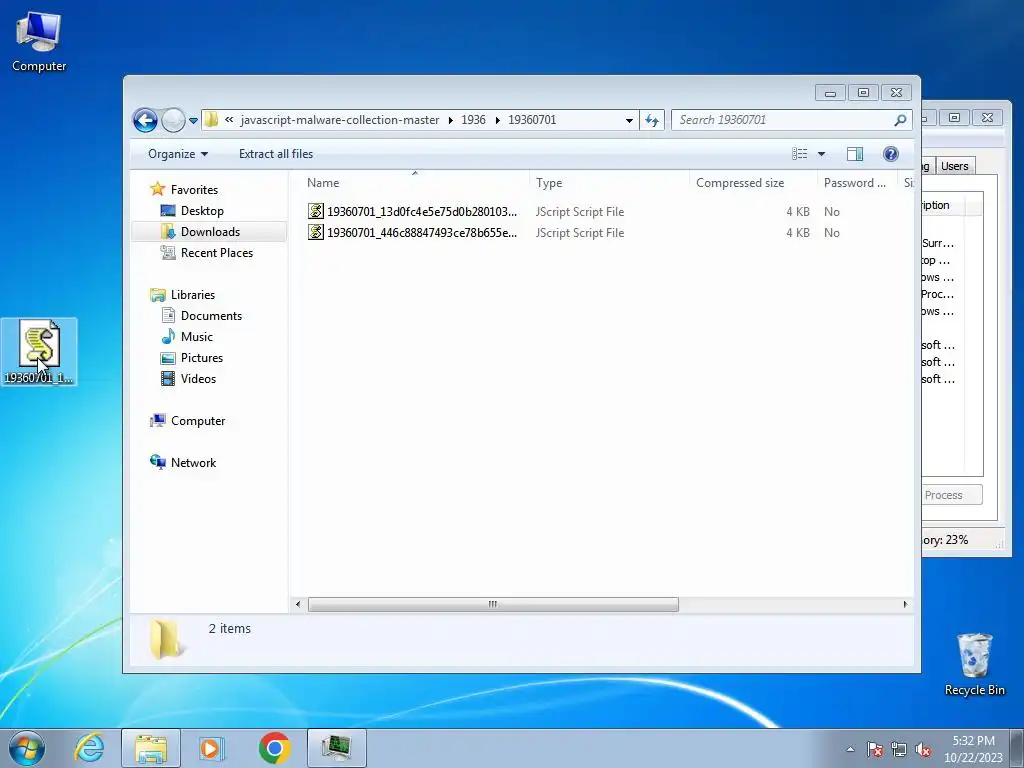The image size is (1024, 768).
Task: Click the scroll left arrow
Action: click(x=298, y=604)
